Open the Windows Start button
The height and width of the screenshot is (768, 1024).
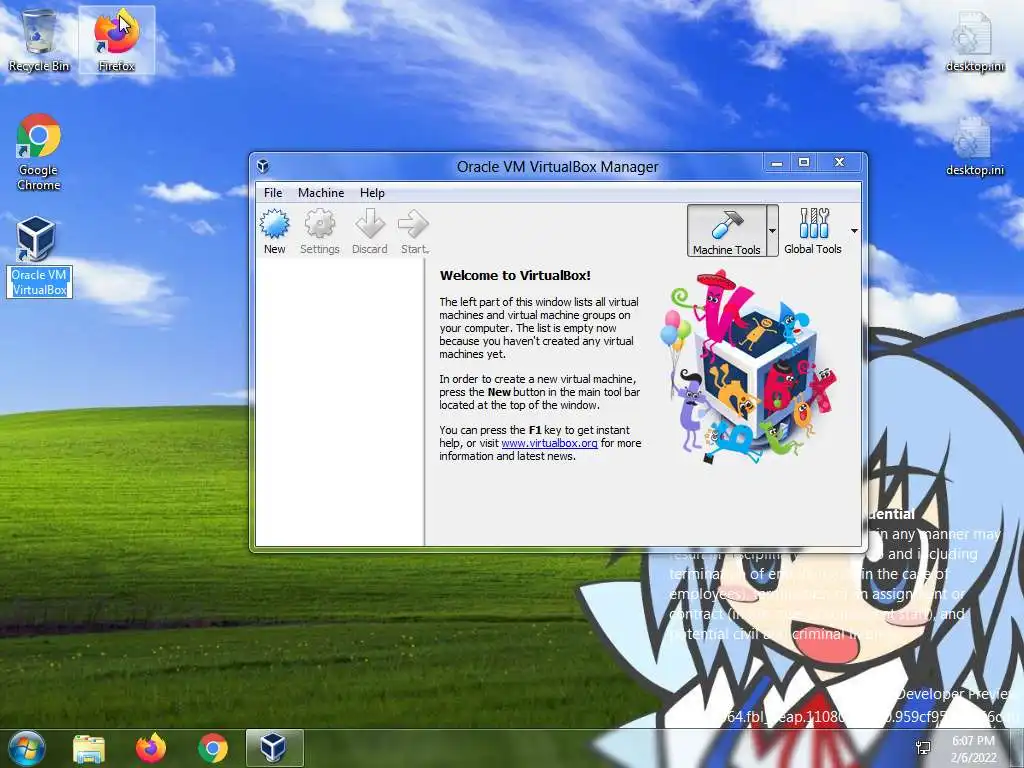(x=27, y=748)
